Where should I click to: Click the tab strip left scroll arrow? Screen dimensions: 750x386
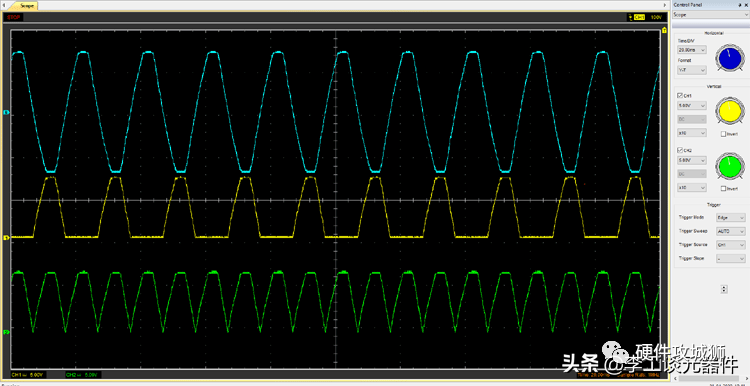[5, 4]
